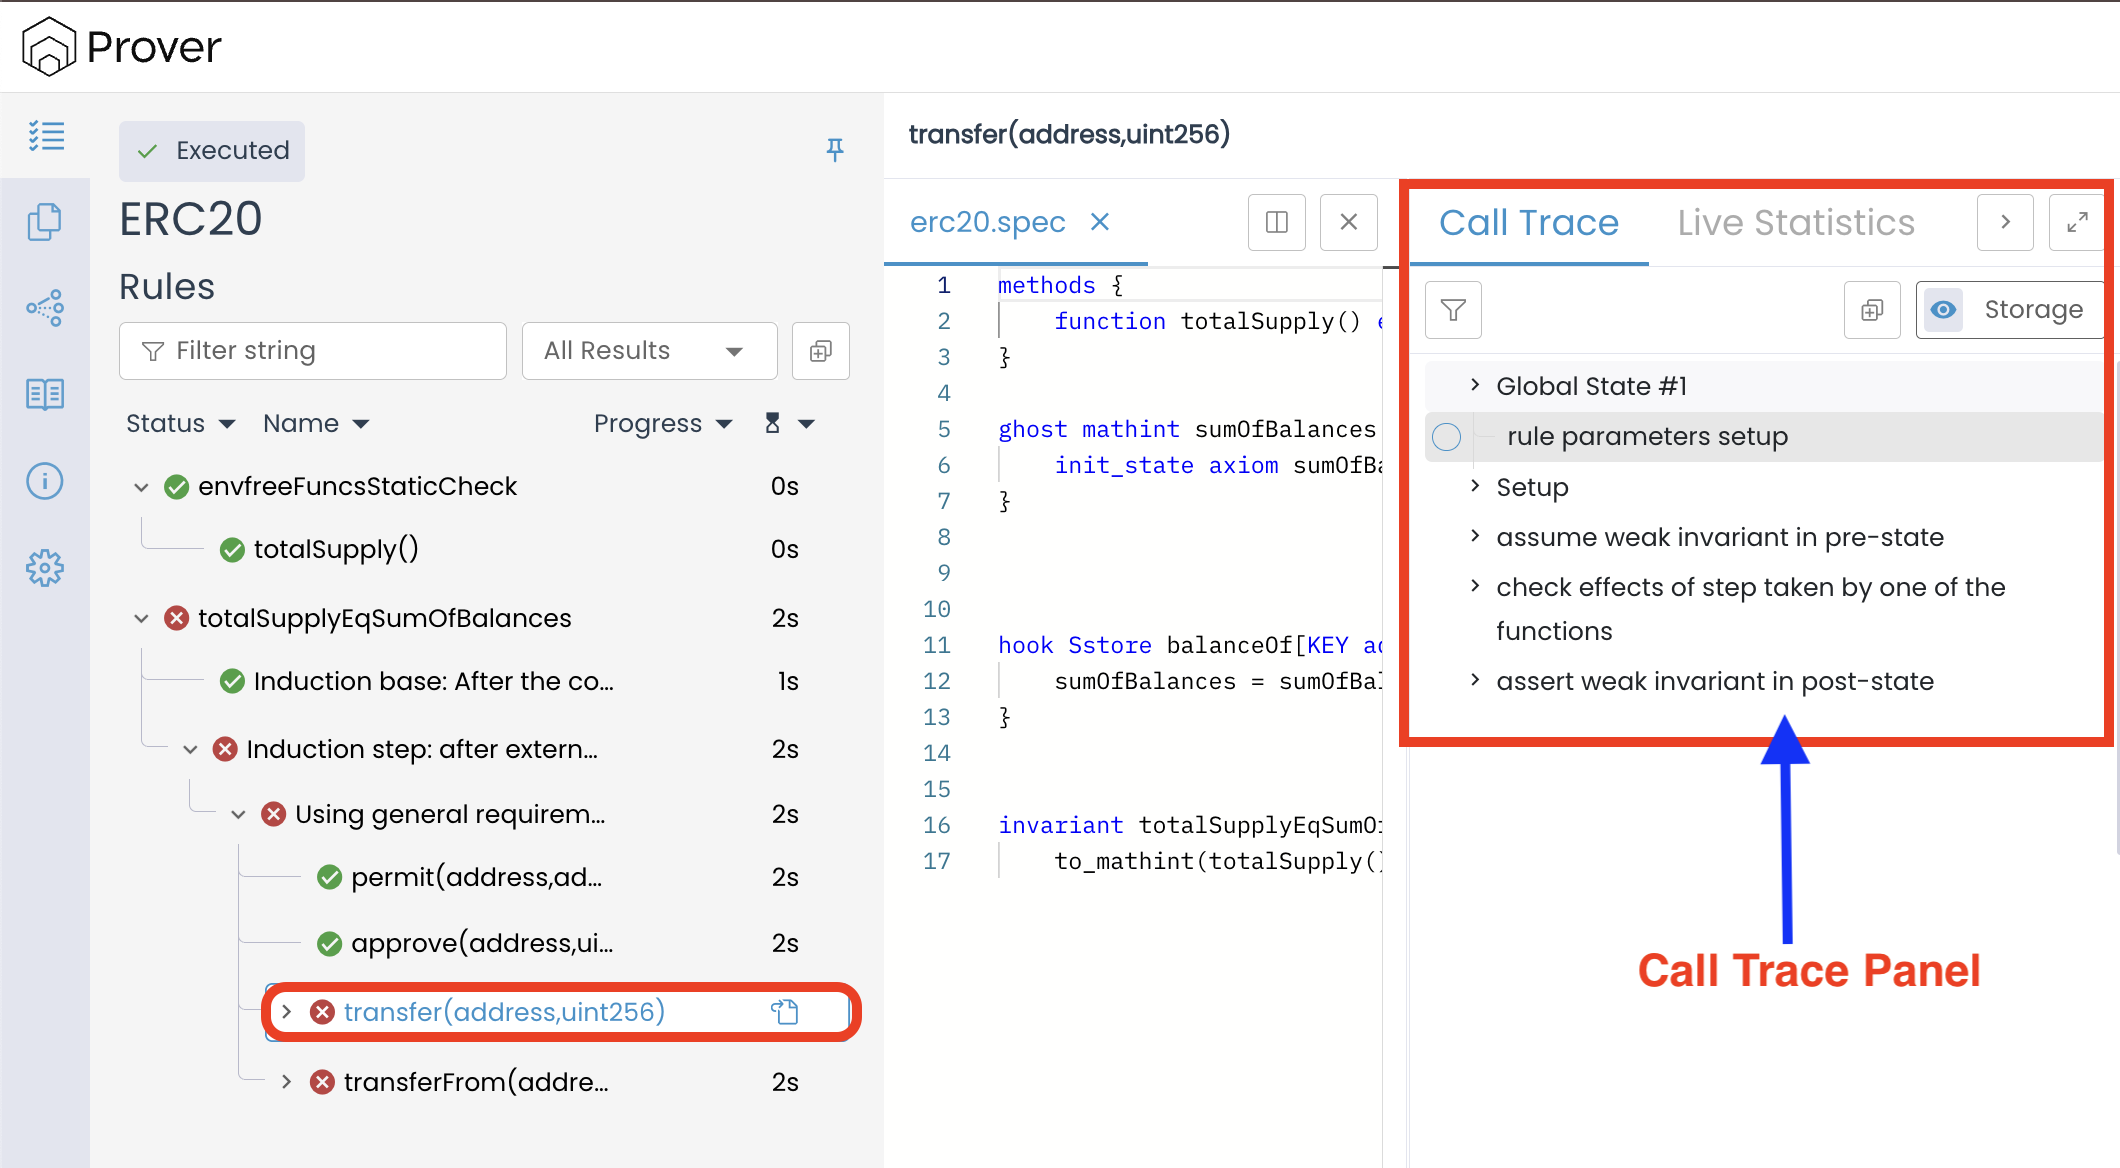Image resolution: width=2120 pixels, height=1168 pixels.
Task: Select the rule parameters setup radio circle
Action: pos(1446,437)
